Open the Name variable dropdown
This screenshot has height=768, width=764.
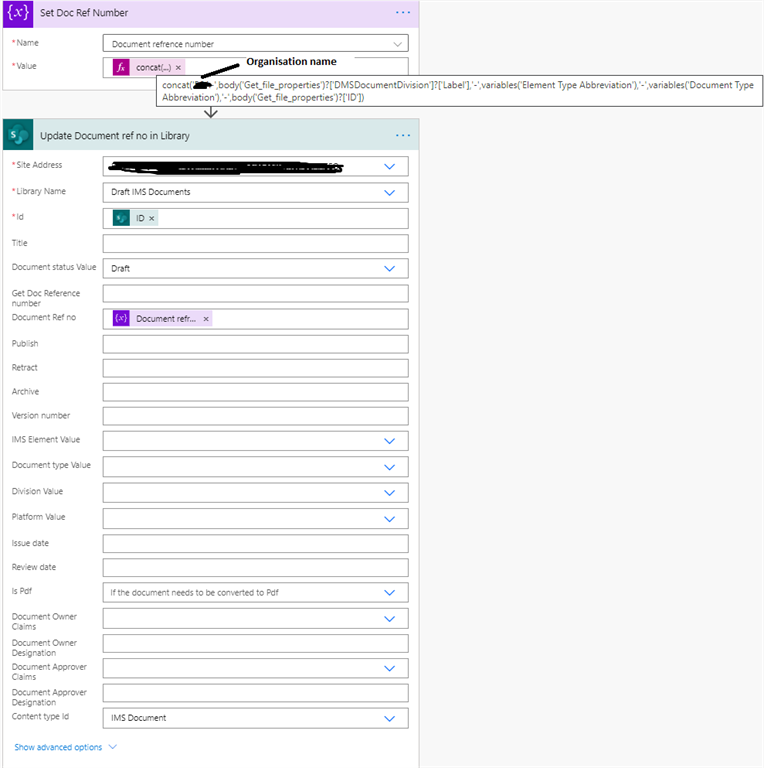(397, 44)
